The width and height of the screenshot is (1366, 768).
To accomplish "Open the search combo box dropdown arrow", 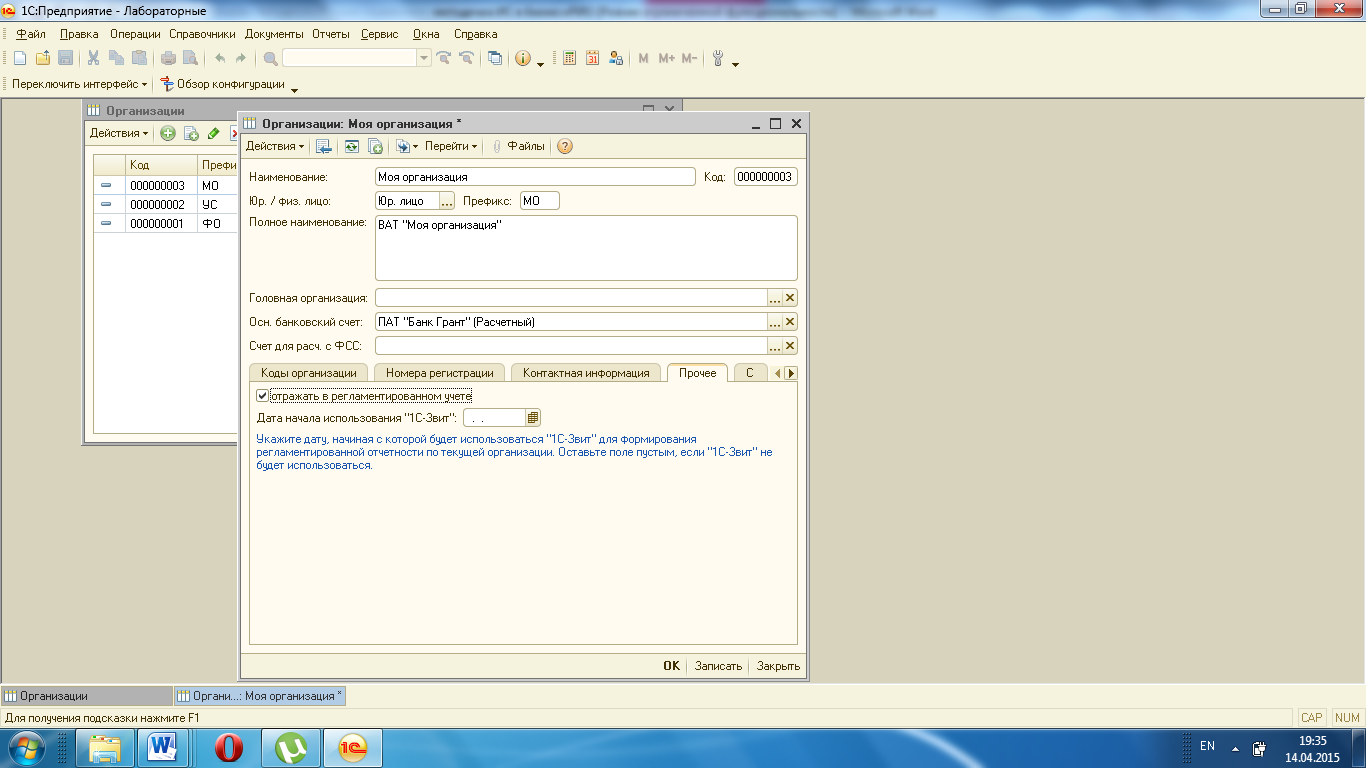I will point(424,58).
